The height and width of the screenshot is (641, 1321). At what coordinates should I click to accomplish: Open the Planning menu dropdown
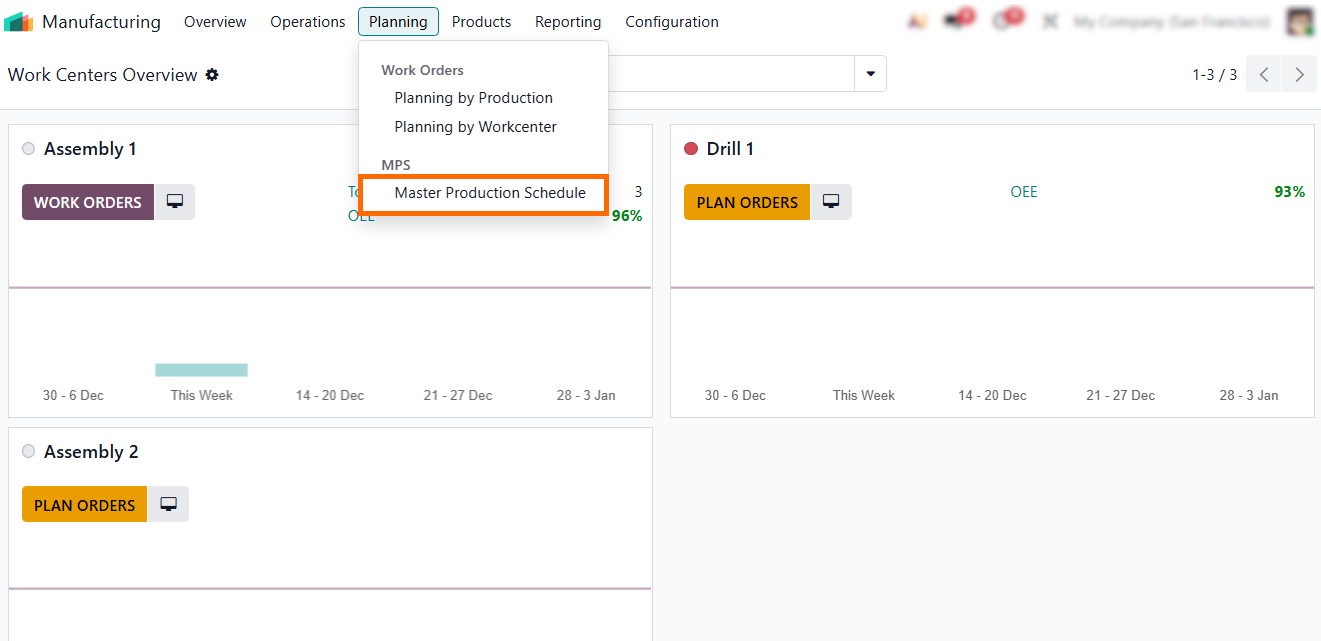398,21
